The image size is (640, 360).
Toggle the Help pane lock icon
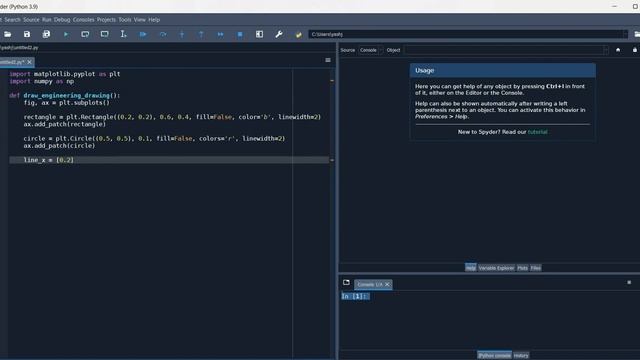click(x=635, y=50)
